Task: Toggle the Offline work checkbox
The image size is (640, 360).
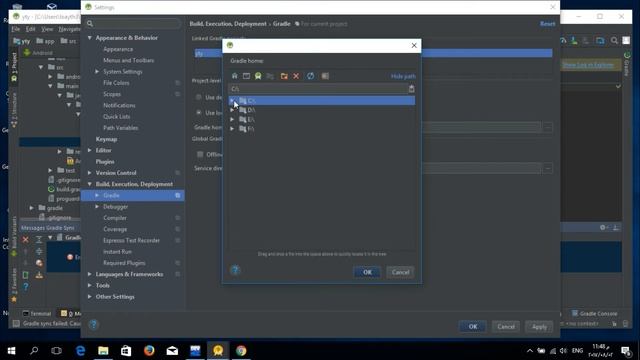Action: 200,154
